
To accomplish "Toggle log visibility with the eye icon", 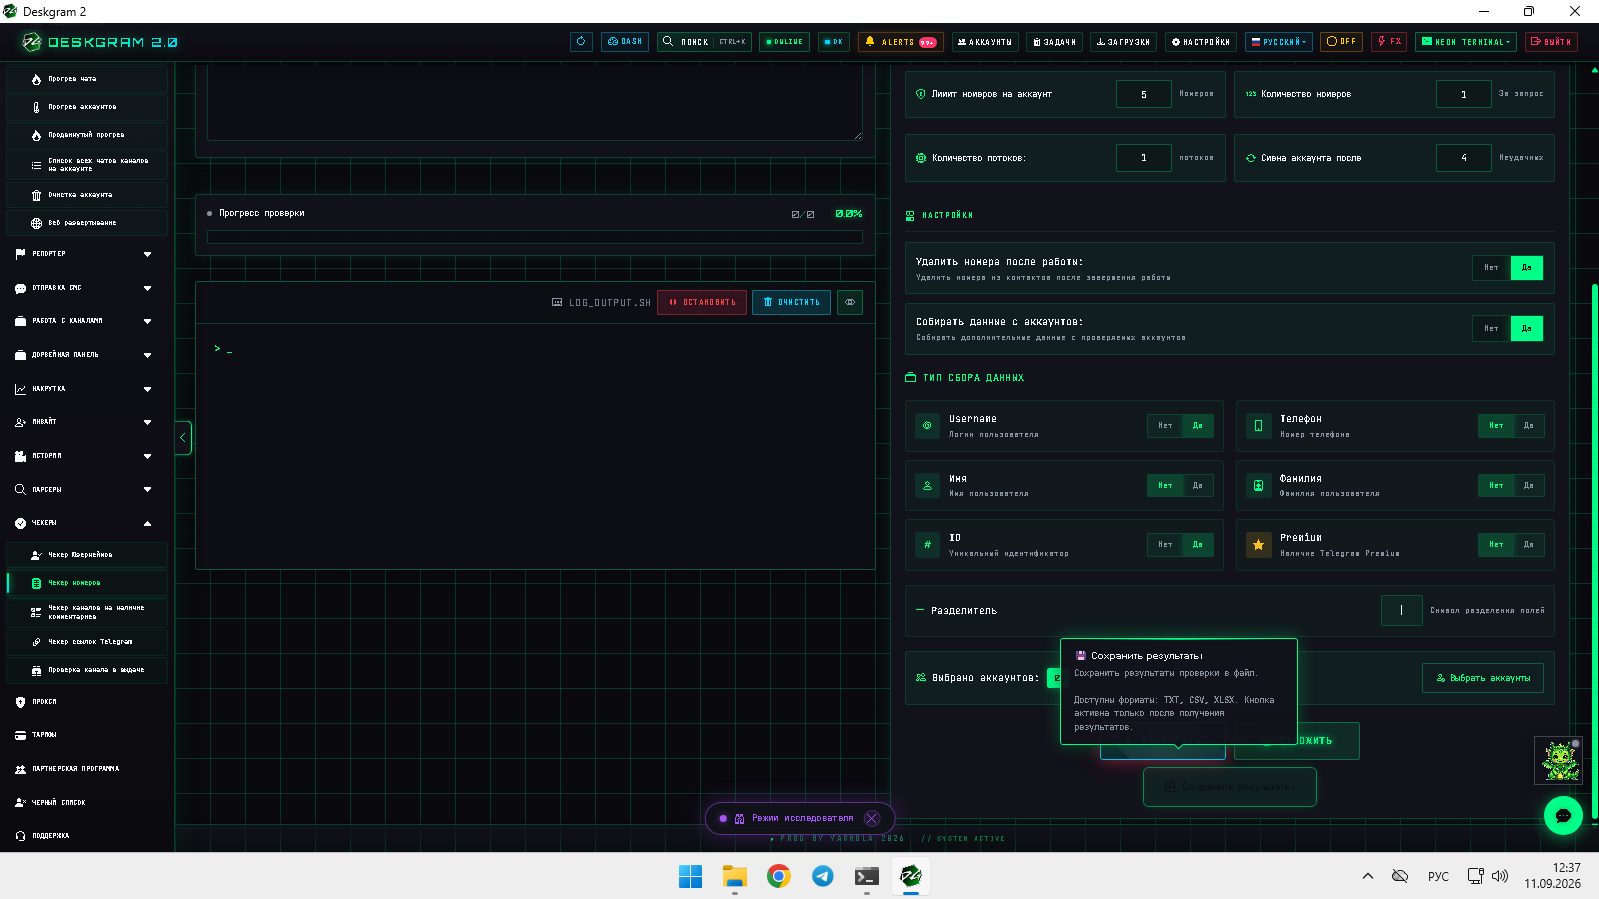I will coord(850,302).
